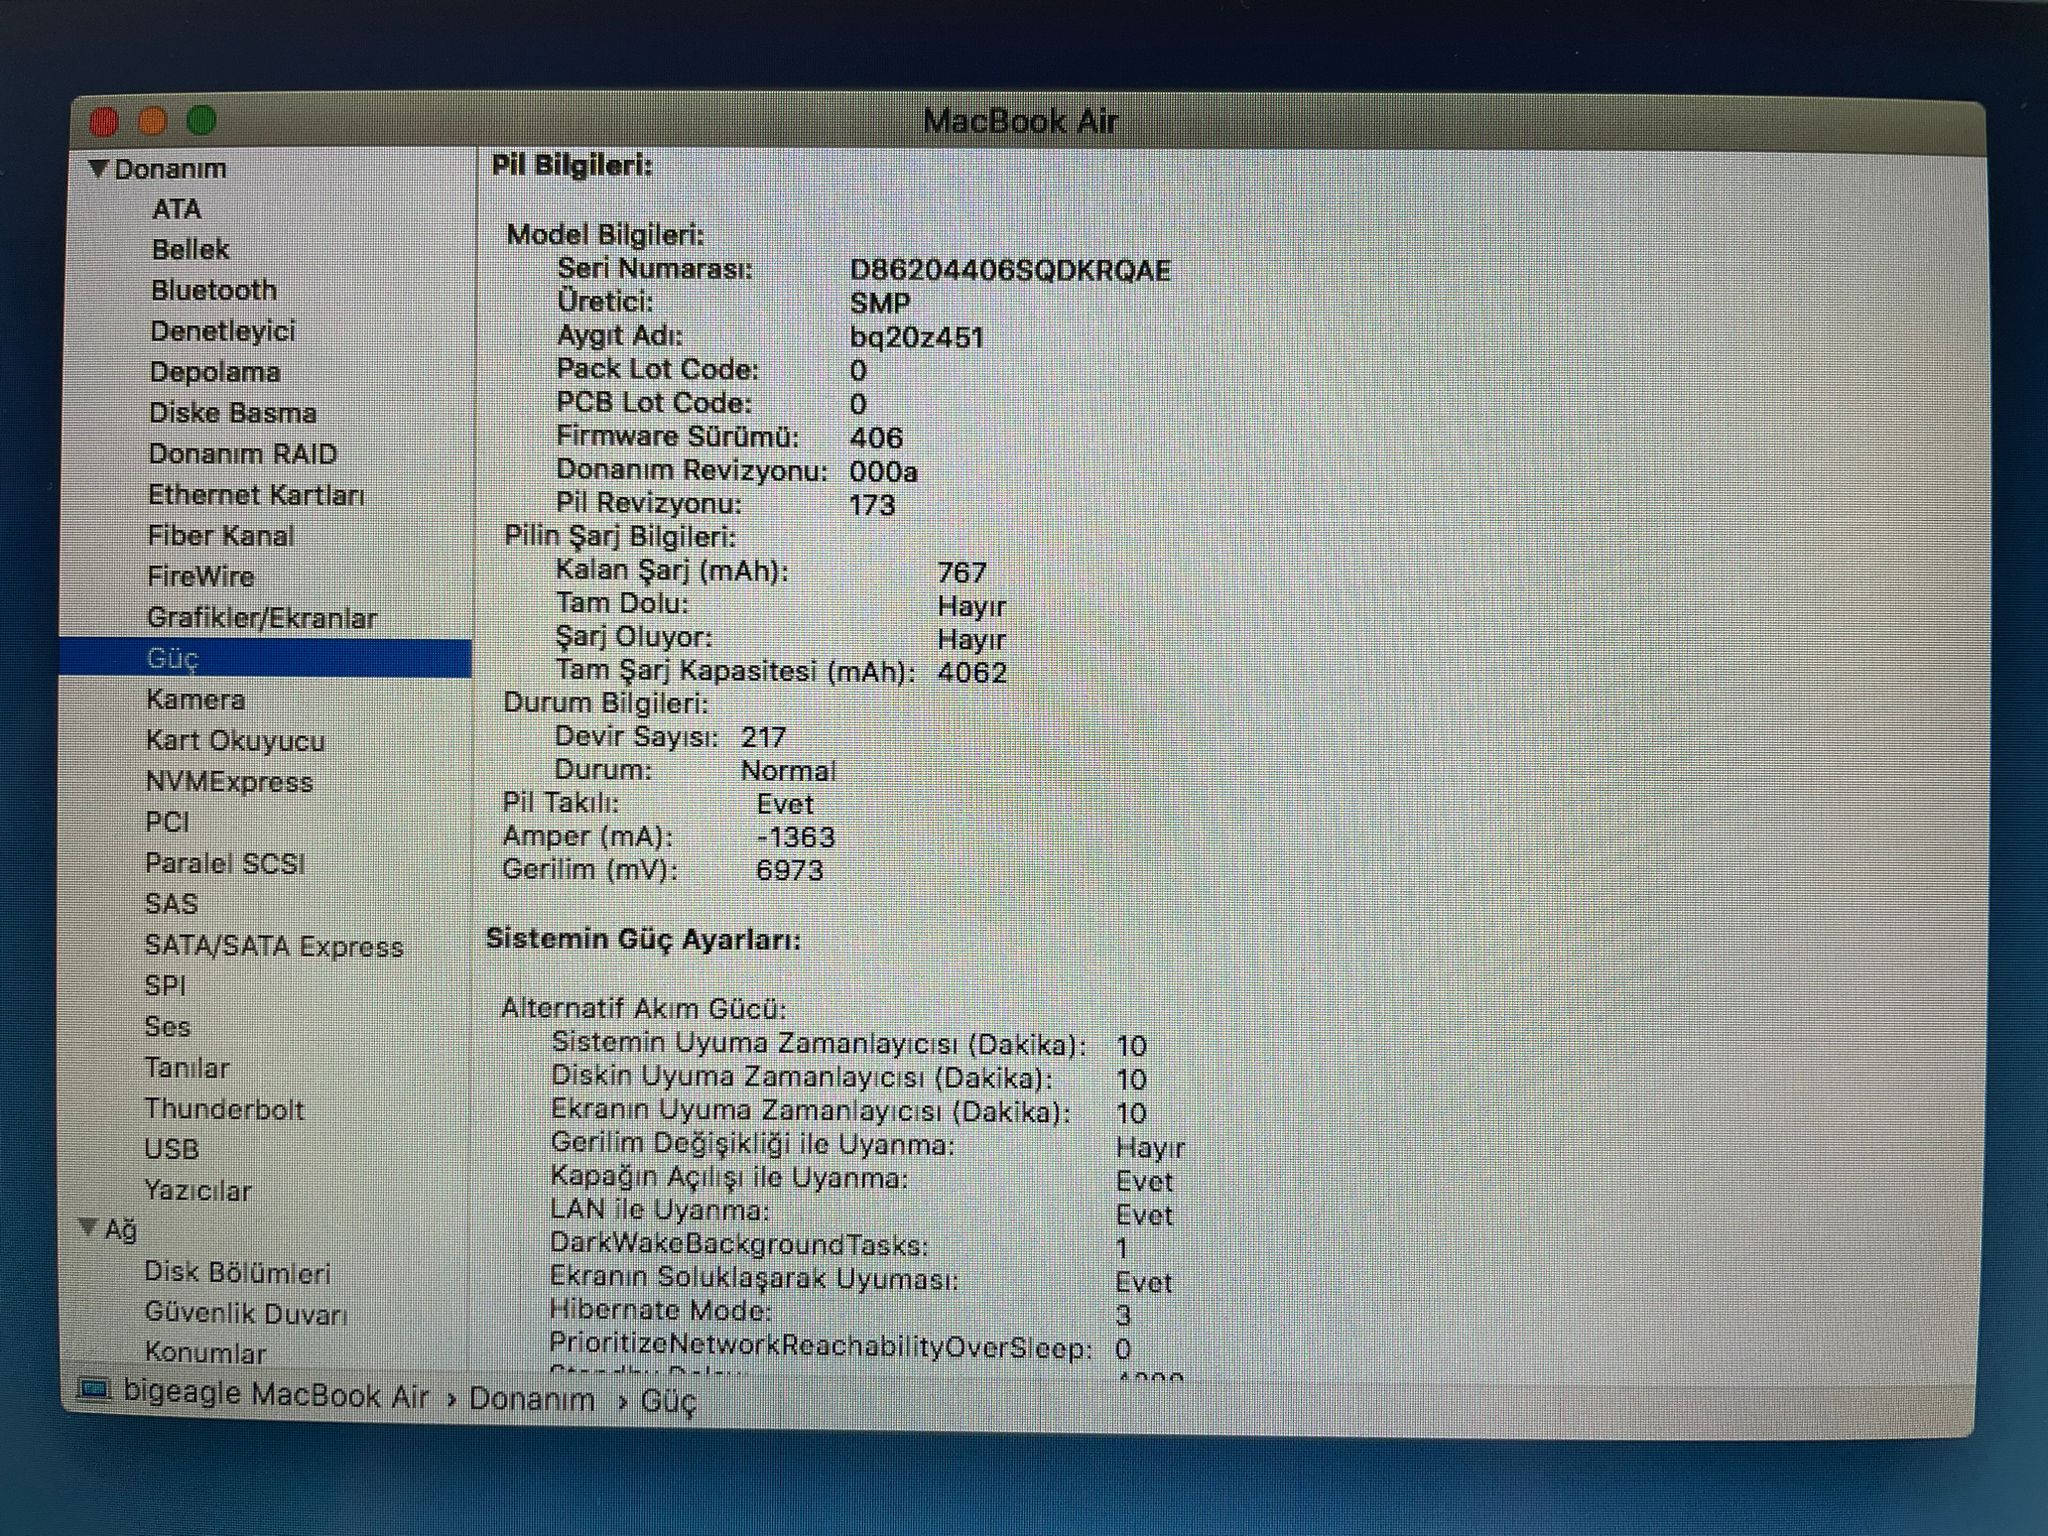This screenshot has width=2048, height=1536.
Task: Click the yellow minimize window button
Action: click(153, 121)
